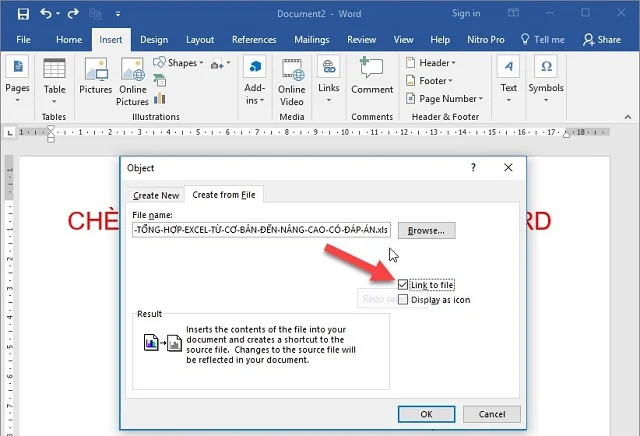Click Sign in
Viewport: 640px width, 436px height.
[466, 13]
